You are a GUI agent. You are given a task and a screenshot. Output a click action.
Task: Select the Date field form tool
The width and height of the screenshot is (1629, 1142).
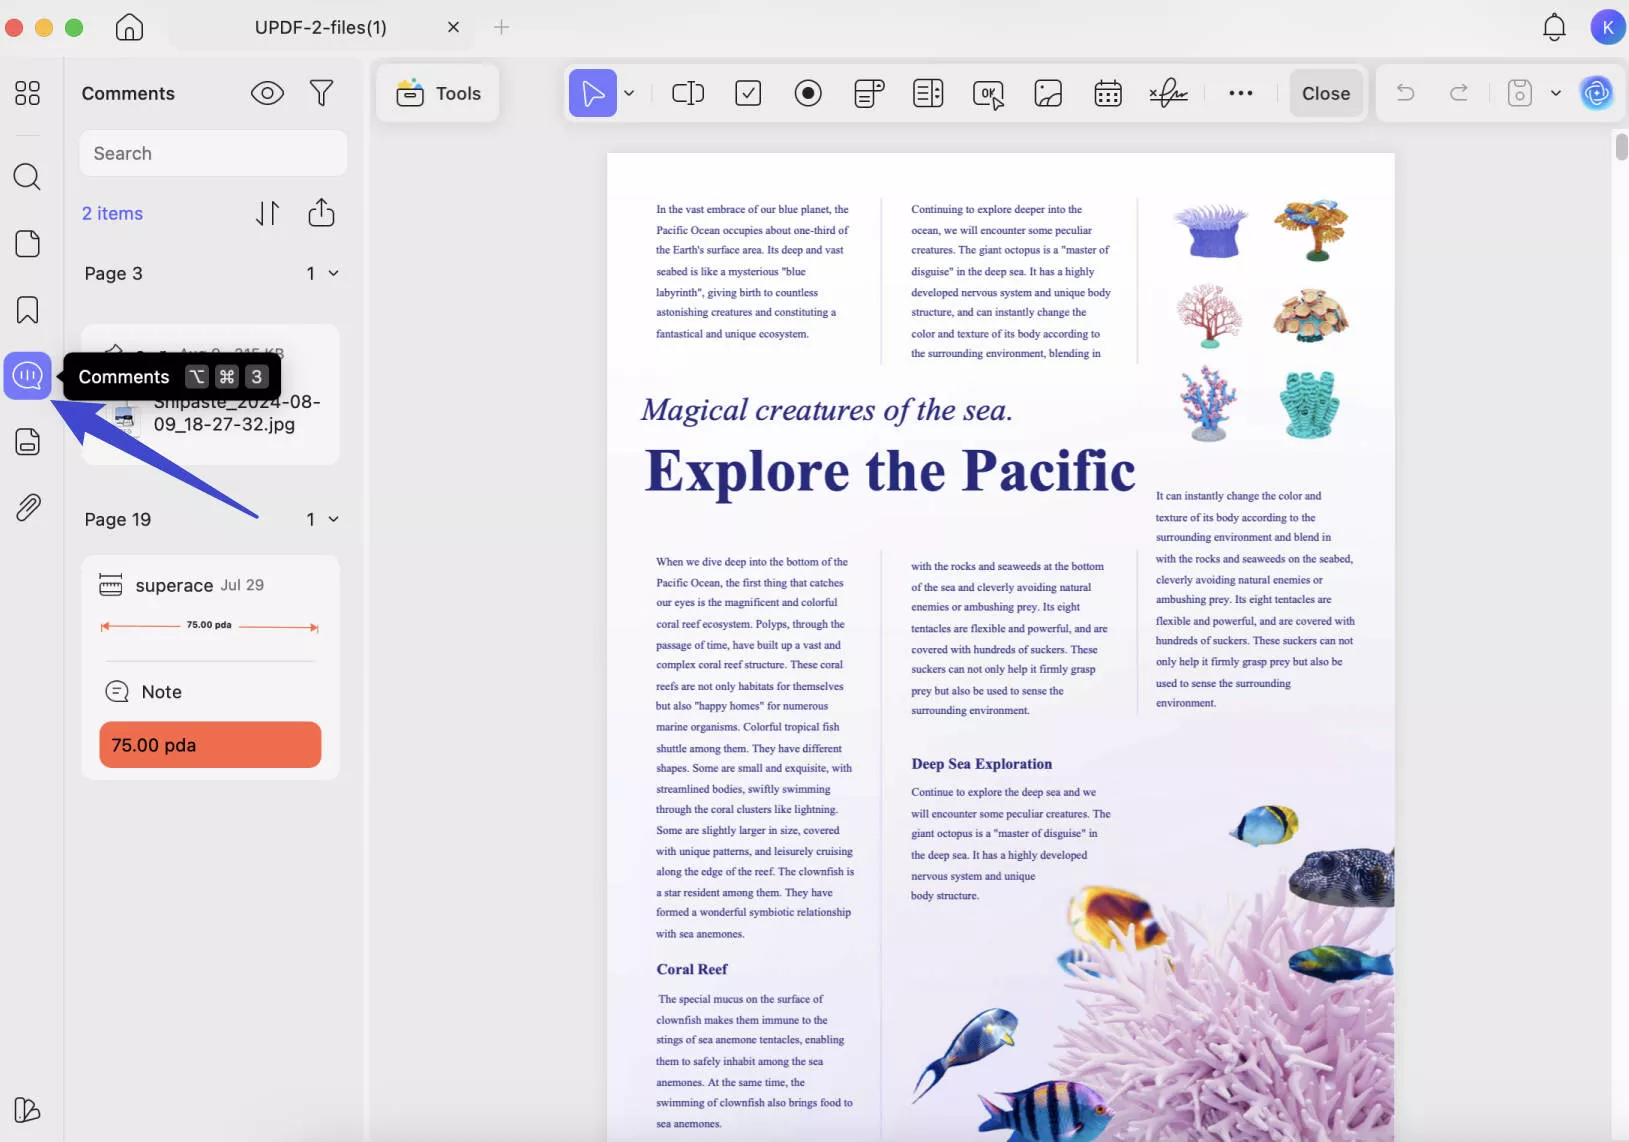click(1108, 93)
